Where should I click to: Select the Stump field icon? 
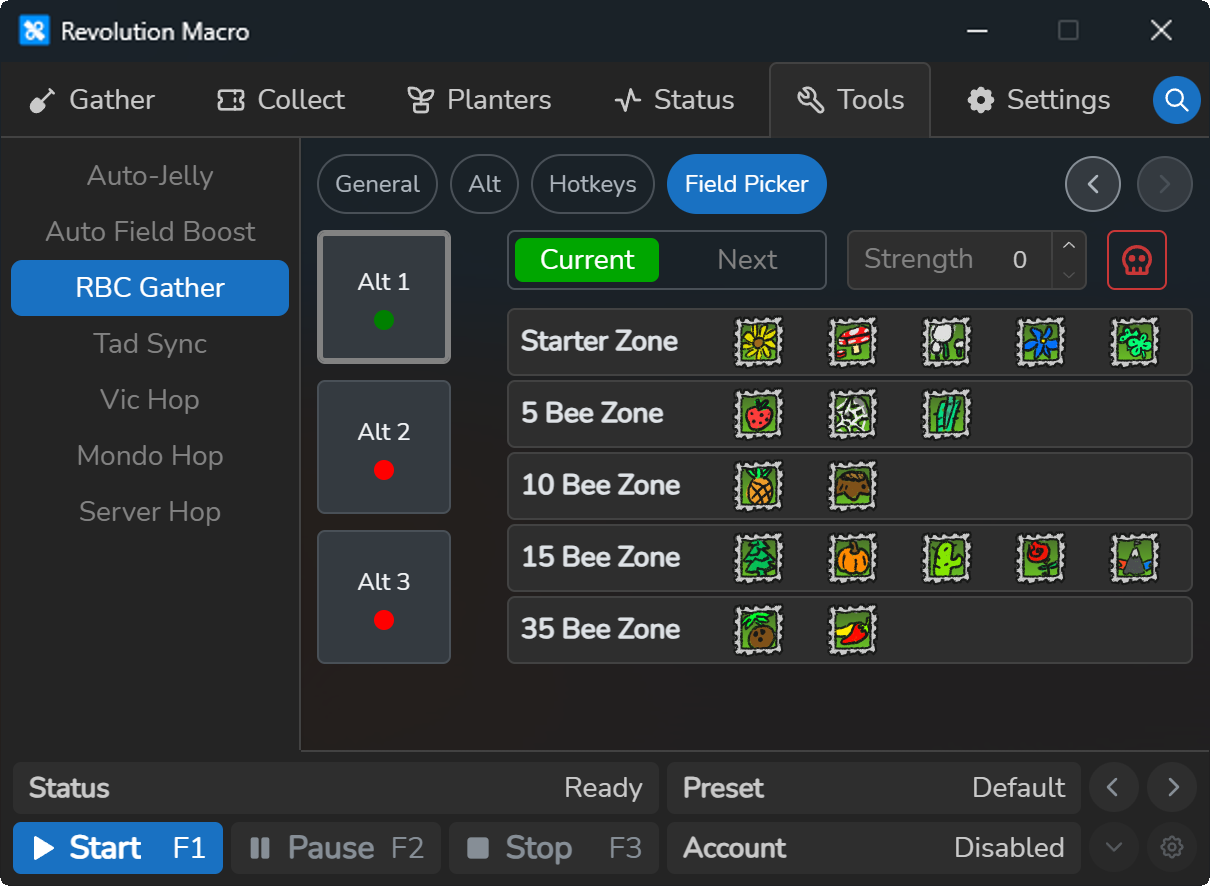pos(853,486)
